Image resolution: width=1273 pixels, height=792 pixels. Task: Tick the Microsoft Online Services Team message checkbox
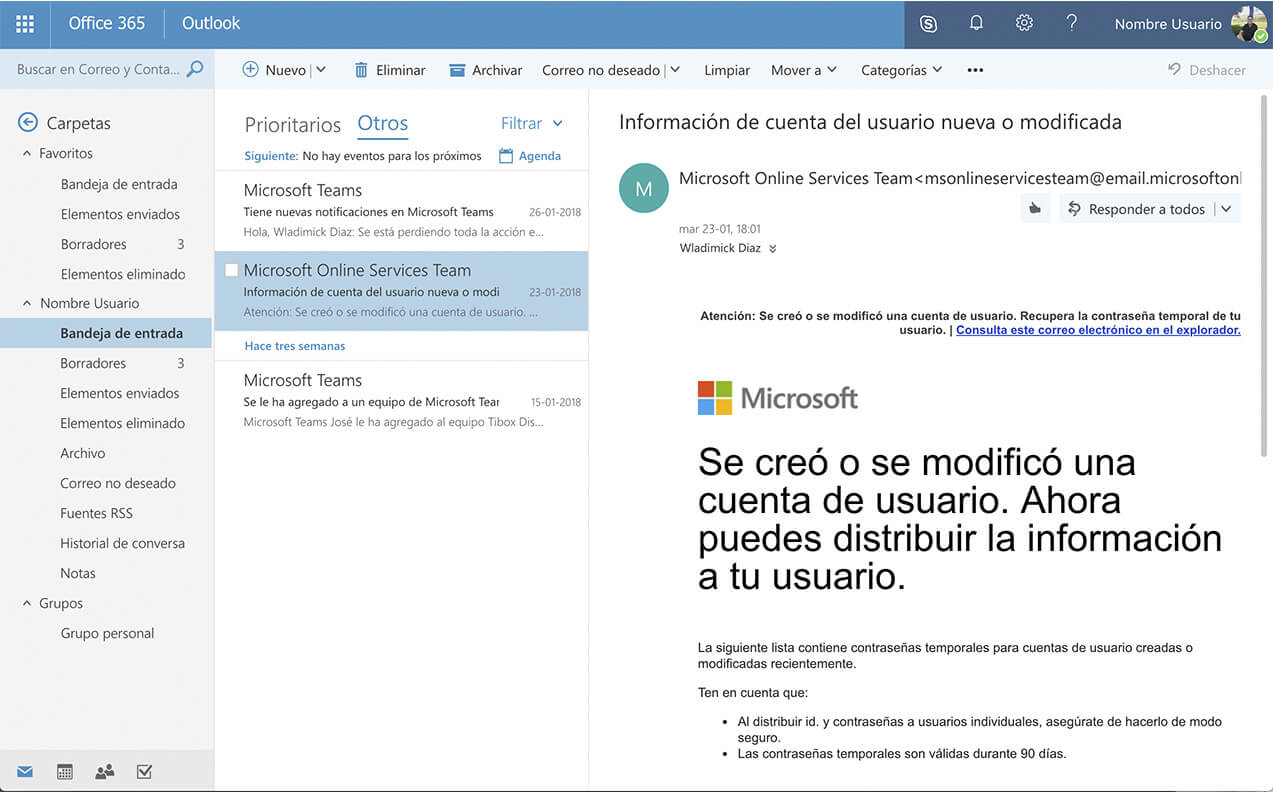tap(231, 270)
